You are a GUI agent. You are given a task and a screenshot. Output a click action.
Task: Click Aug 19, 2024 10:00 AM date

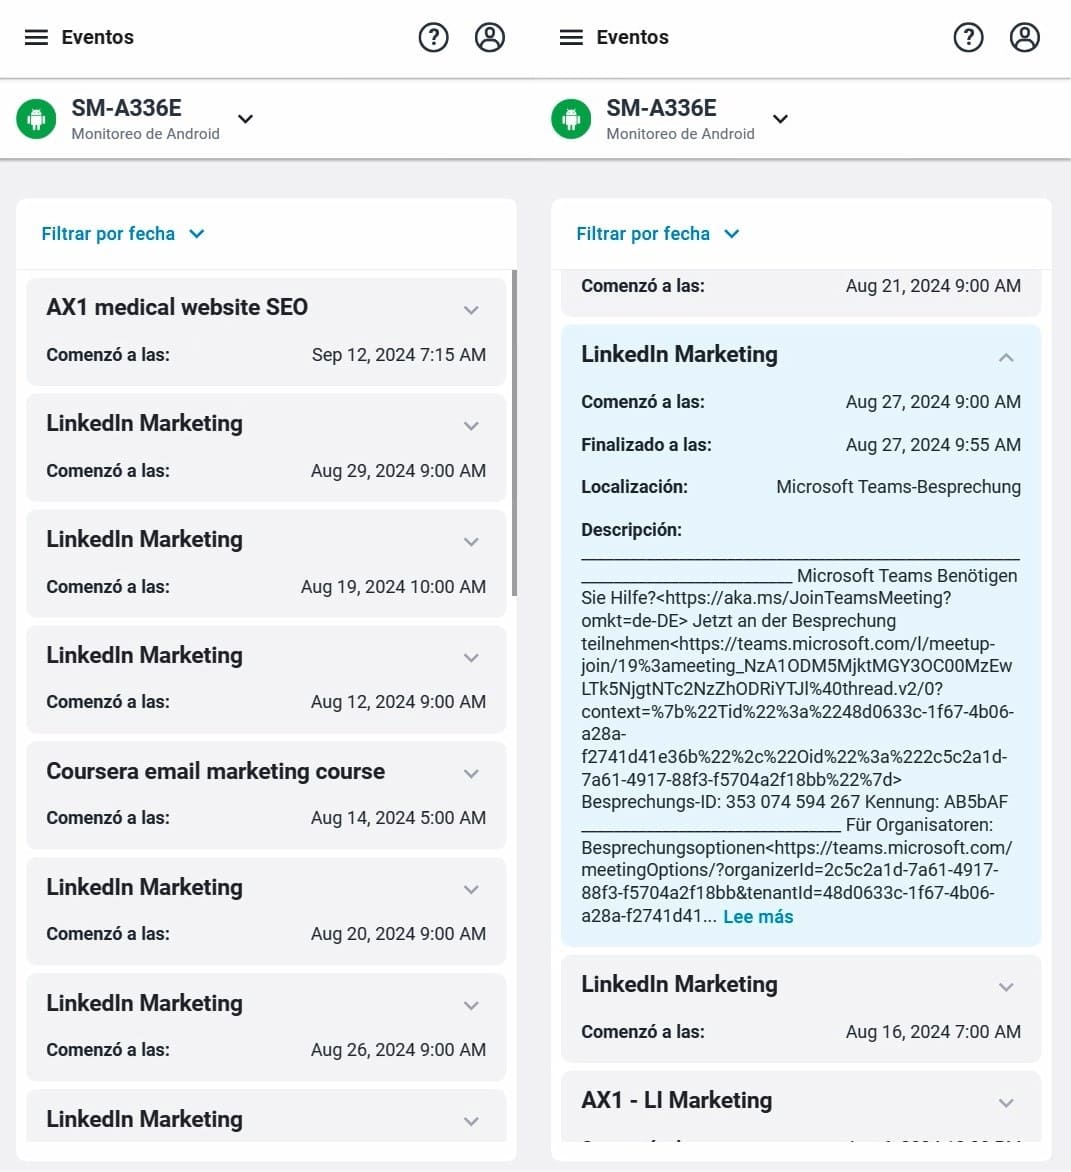pos(393,587)
